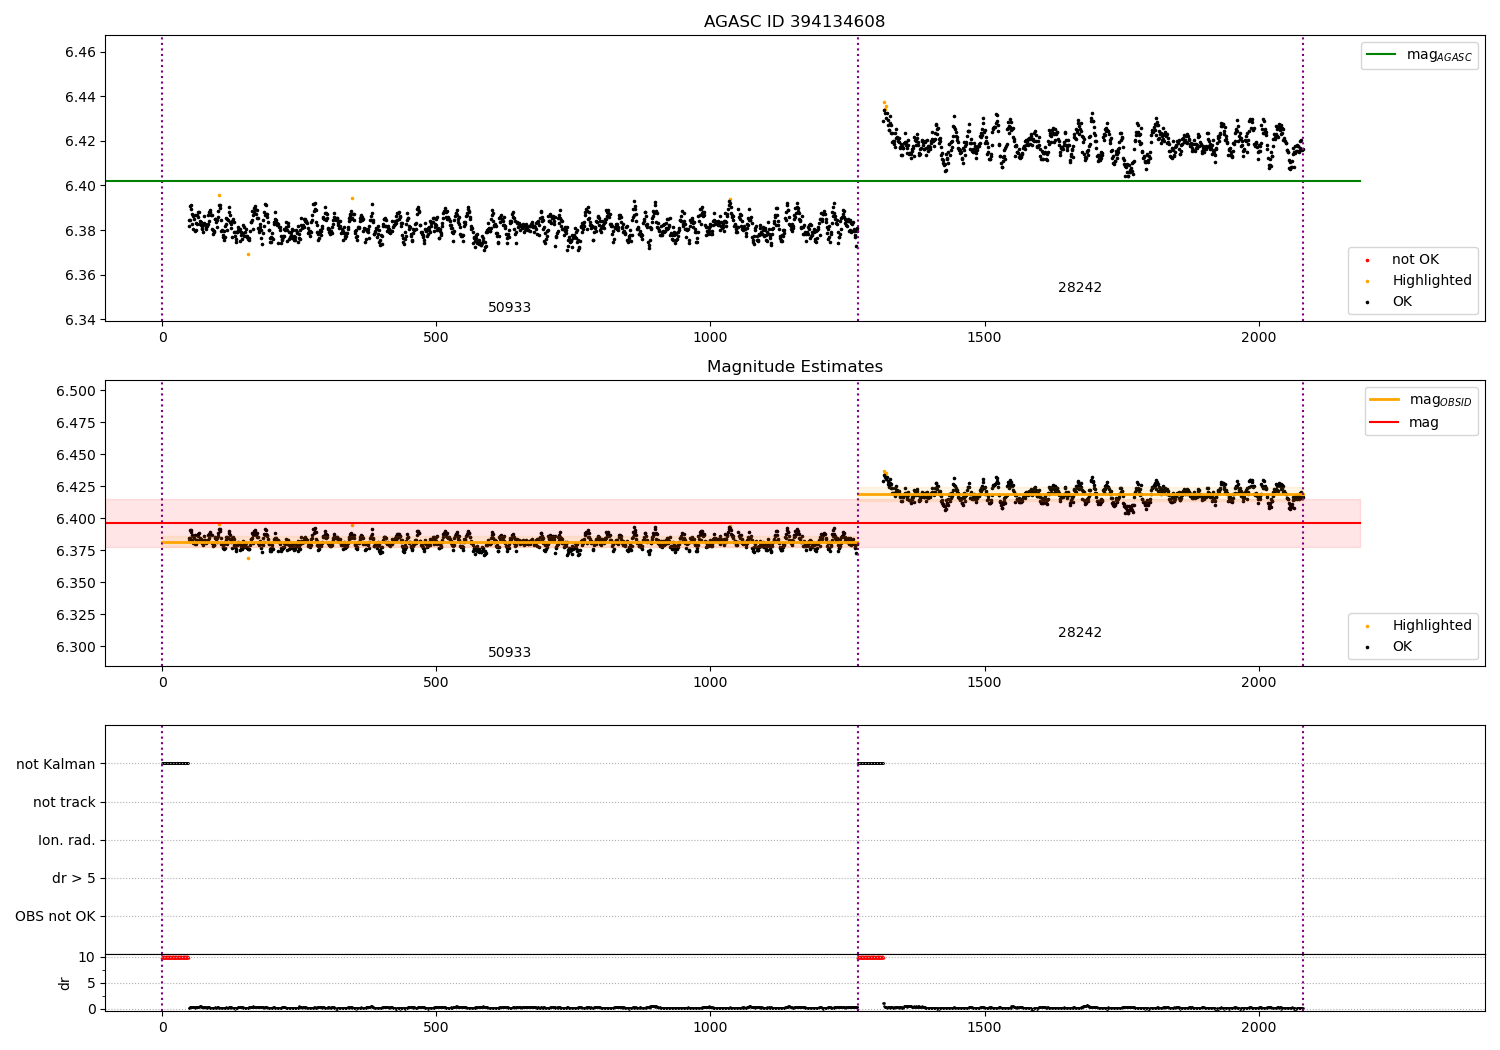This screenshot has width=1500, height=1050.
Task: Click the y-axis tick "6.36"
Action: pyautogui.click(x=81, y=276)
